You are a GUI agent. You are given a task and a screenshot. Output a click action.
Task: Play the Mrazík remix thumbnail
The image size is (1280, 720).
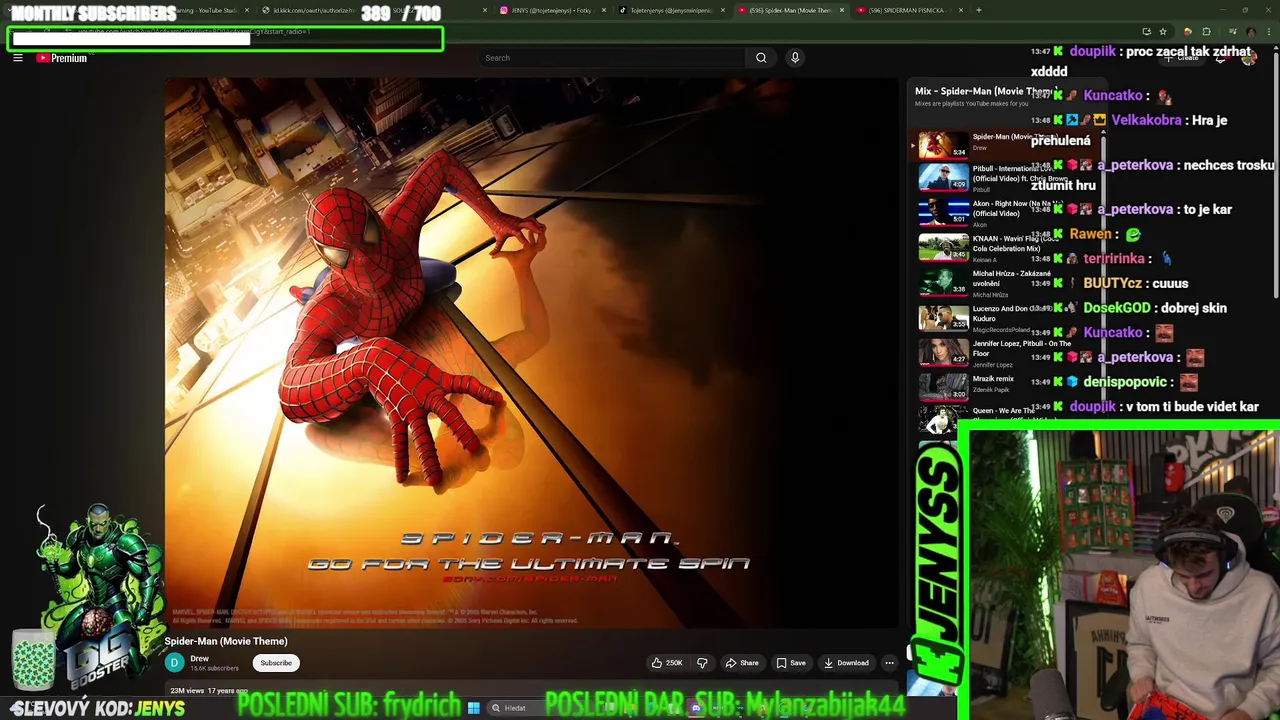coord(943,387)
